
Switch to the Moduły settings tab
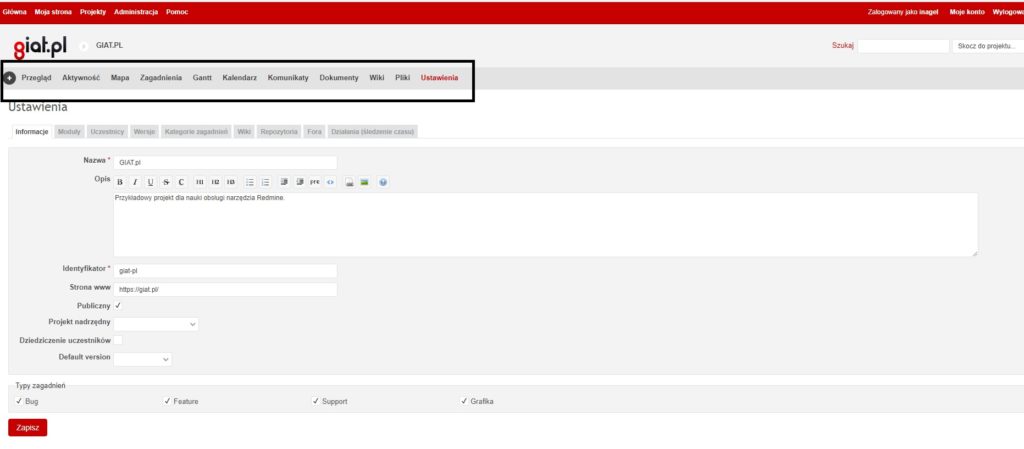tap(69, 132)
